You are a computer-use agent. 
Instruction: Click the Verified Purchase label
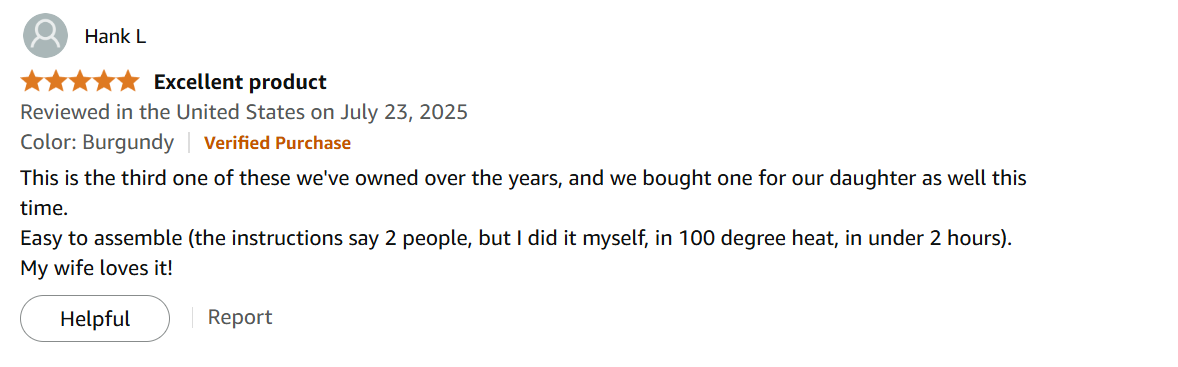(x=277, y=143)
